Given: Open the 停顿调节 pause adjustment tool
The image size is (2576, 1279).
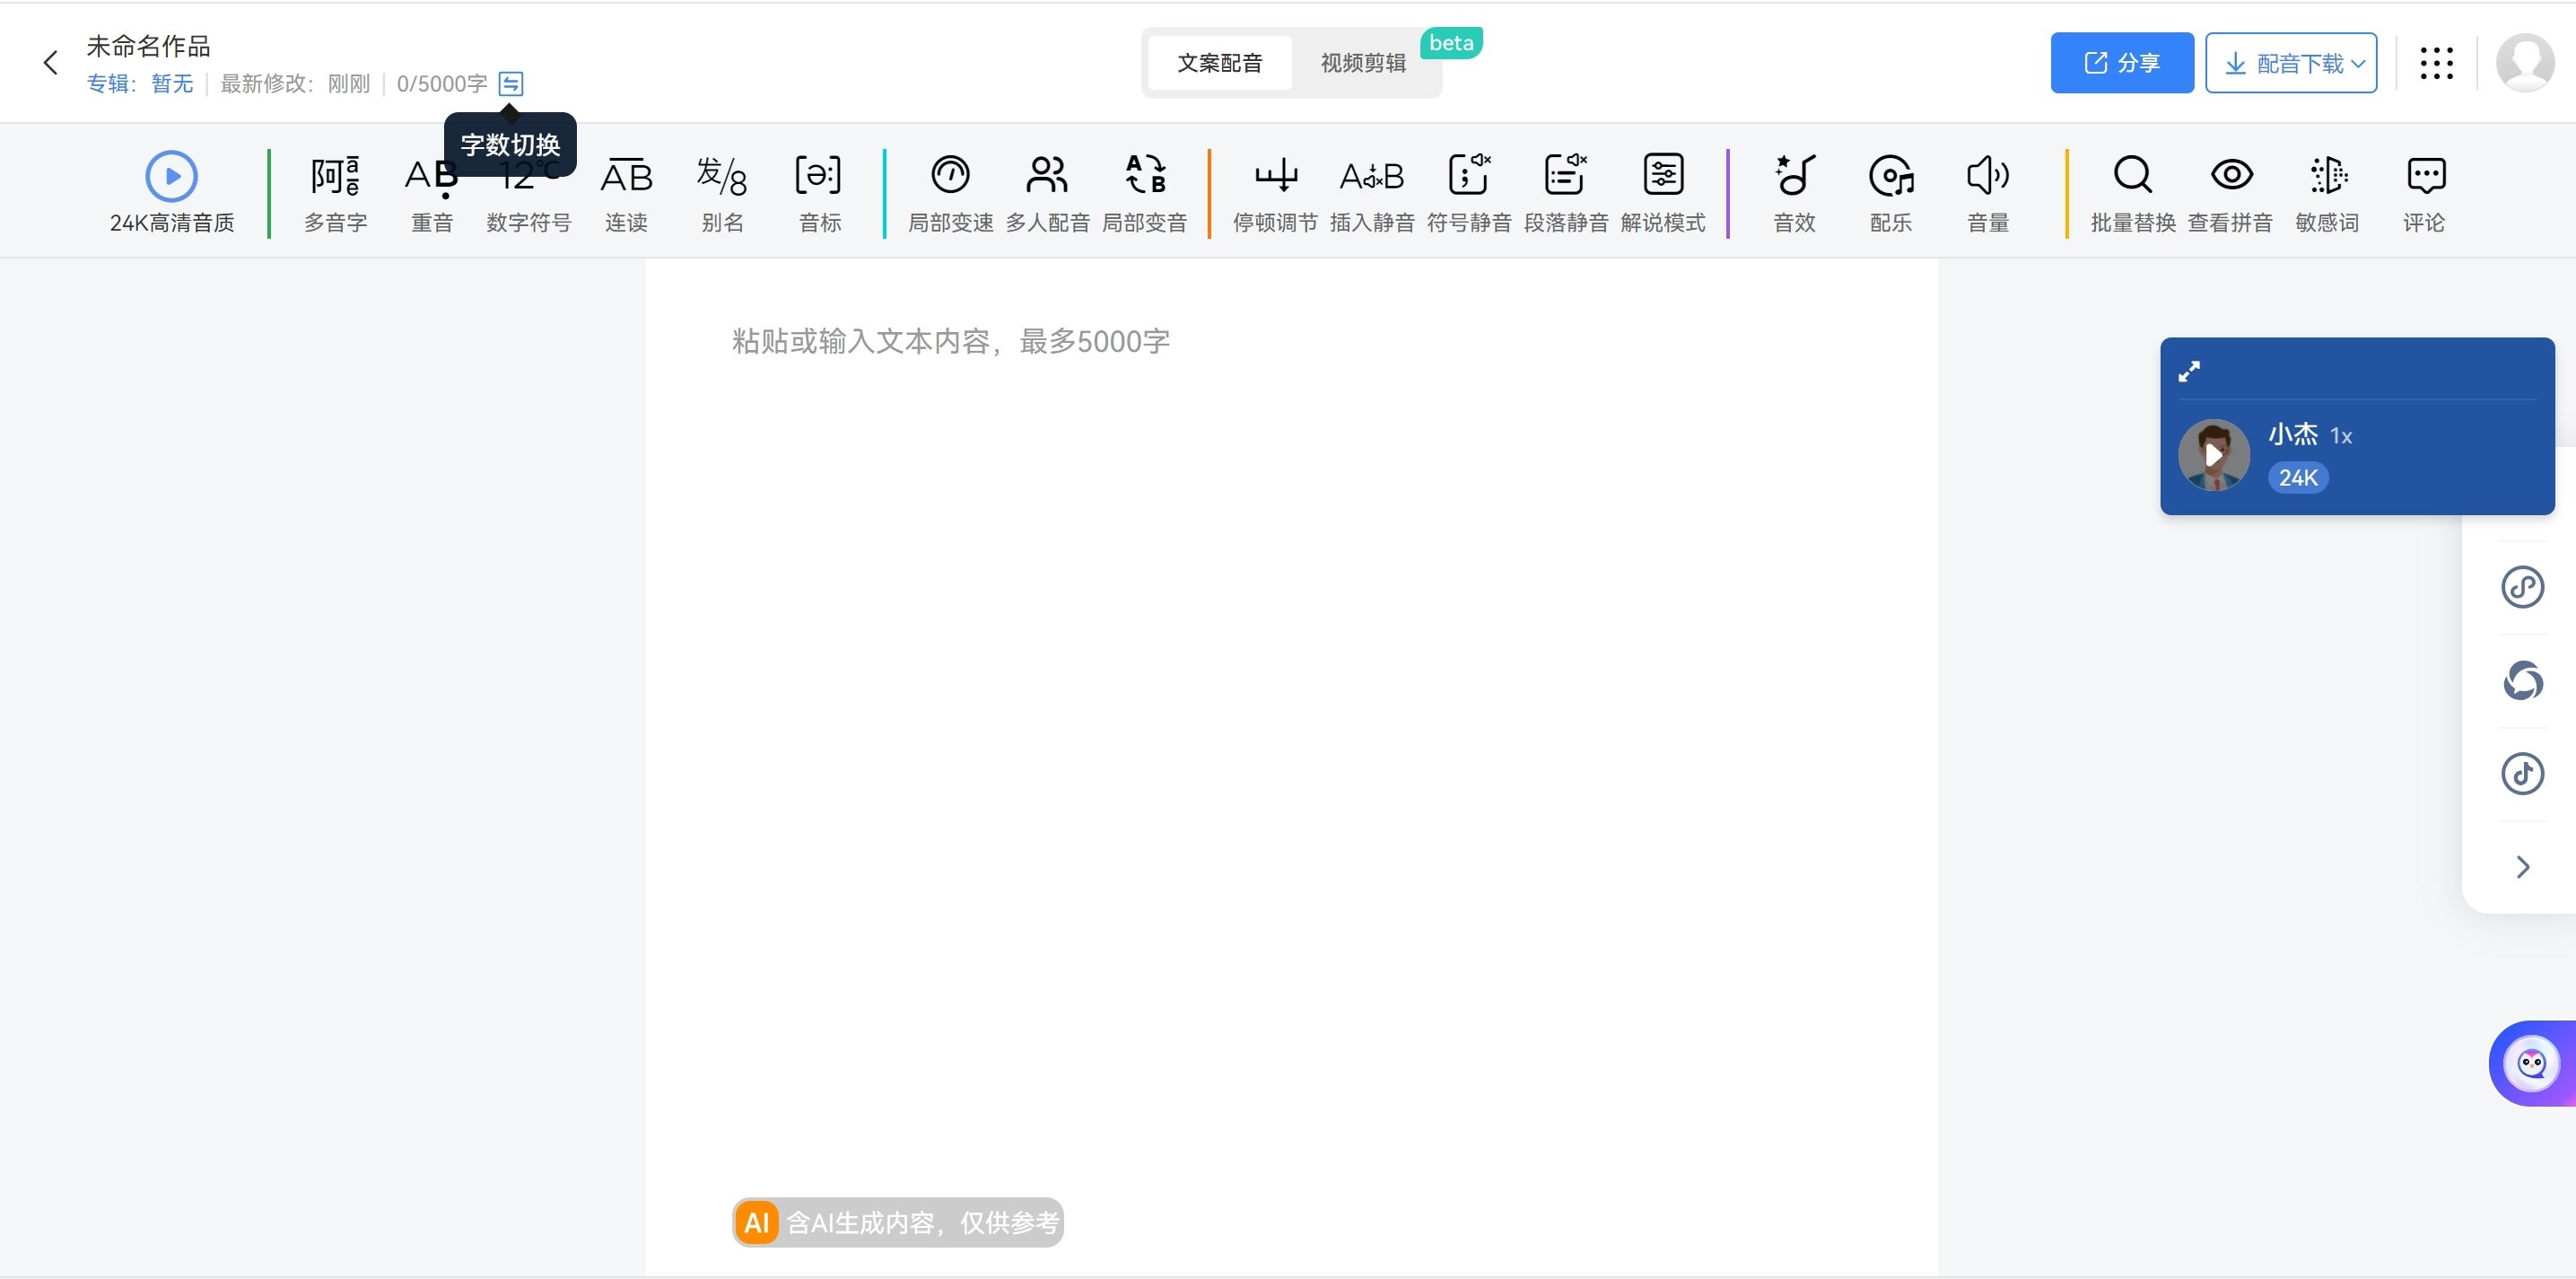Looking at the screenshot, I should tap(1276, 192).
